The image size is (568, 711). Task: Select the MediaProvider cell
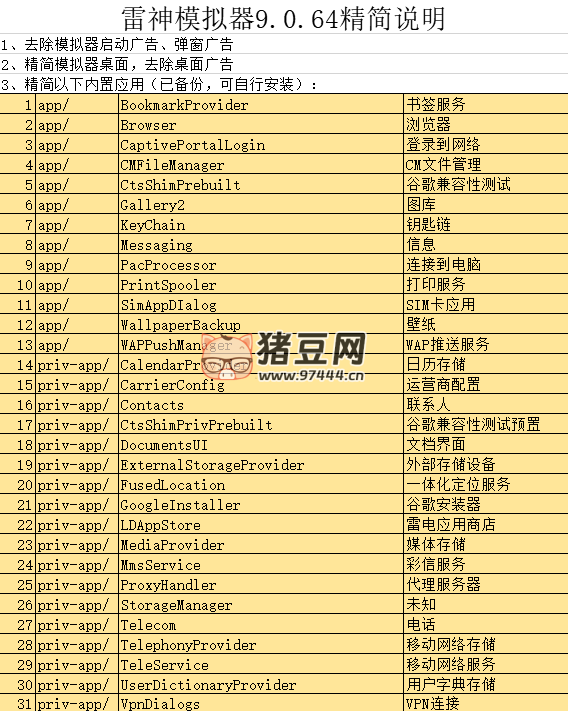click(x=261, y=544)
